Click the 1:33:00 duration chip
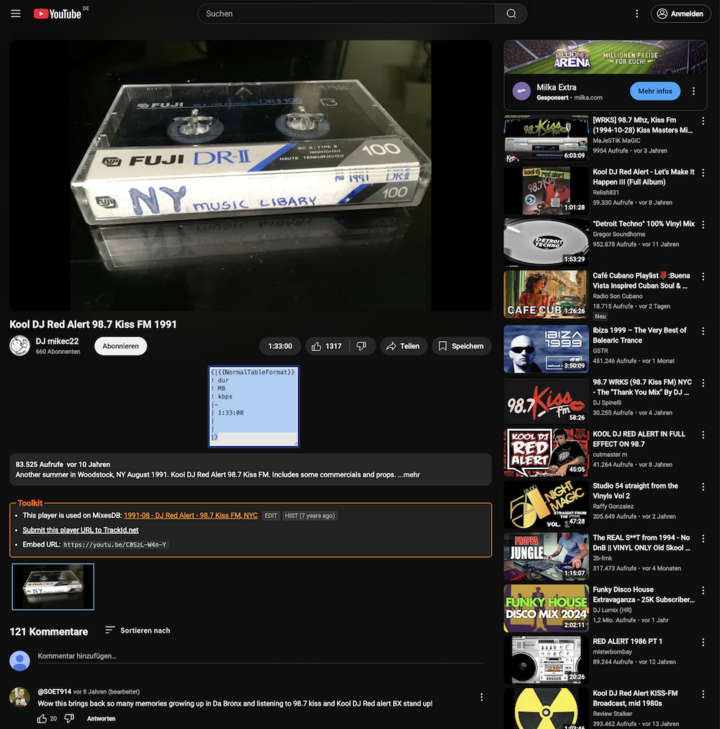Image resolution: width=720 pixels, height=729 pixels. [x=280, y=346]
